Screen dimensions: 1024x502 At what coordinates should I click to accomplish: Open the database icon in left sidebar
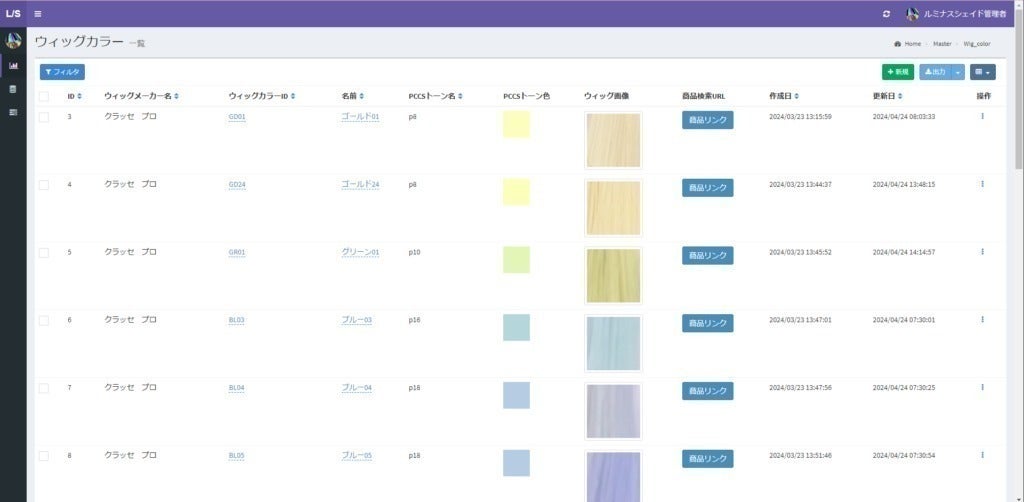point(13,89)
